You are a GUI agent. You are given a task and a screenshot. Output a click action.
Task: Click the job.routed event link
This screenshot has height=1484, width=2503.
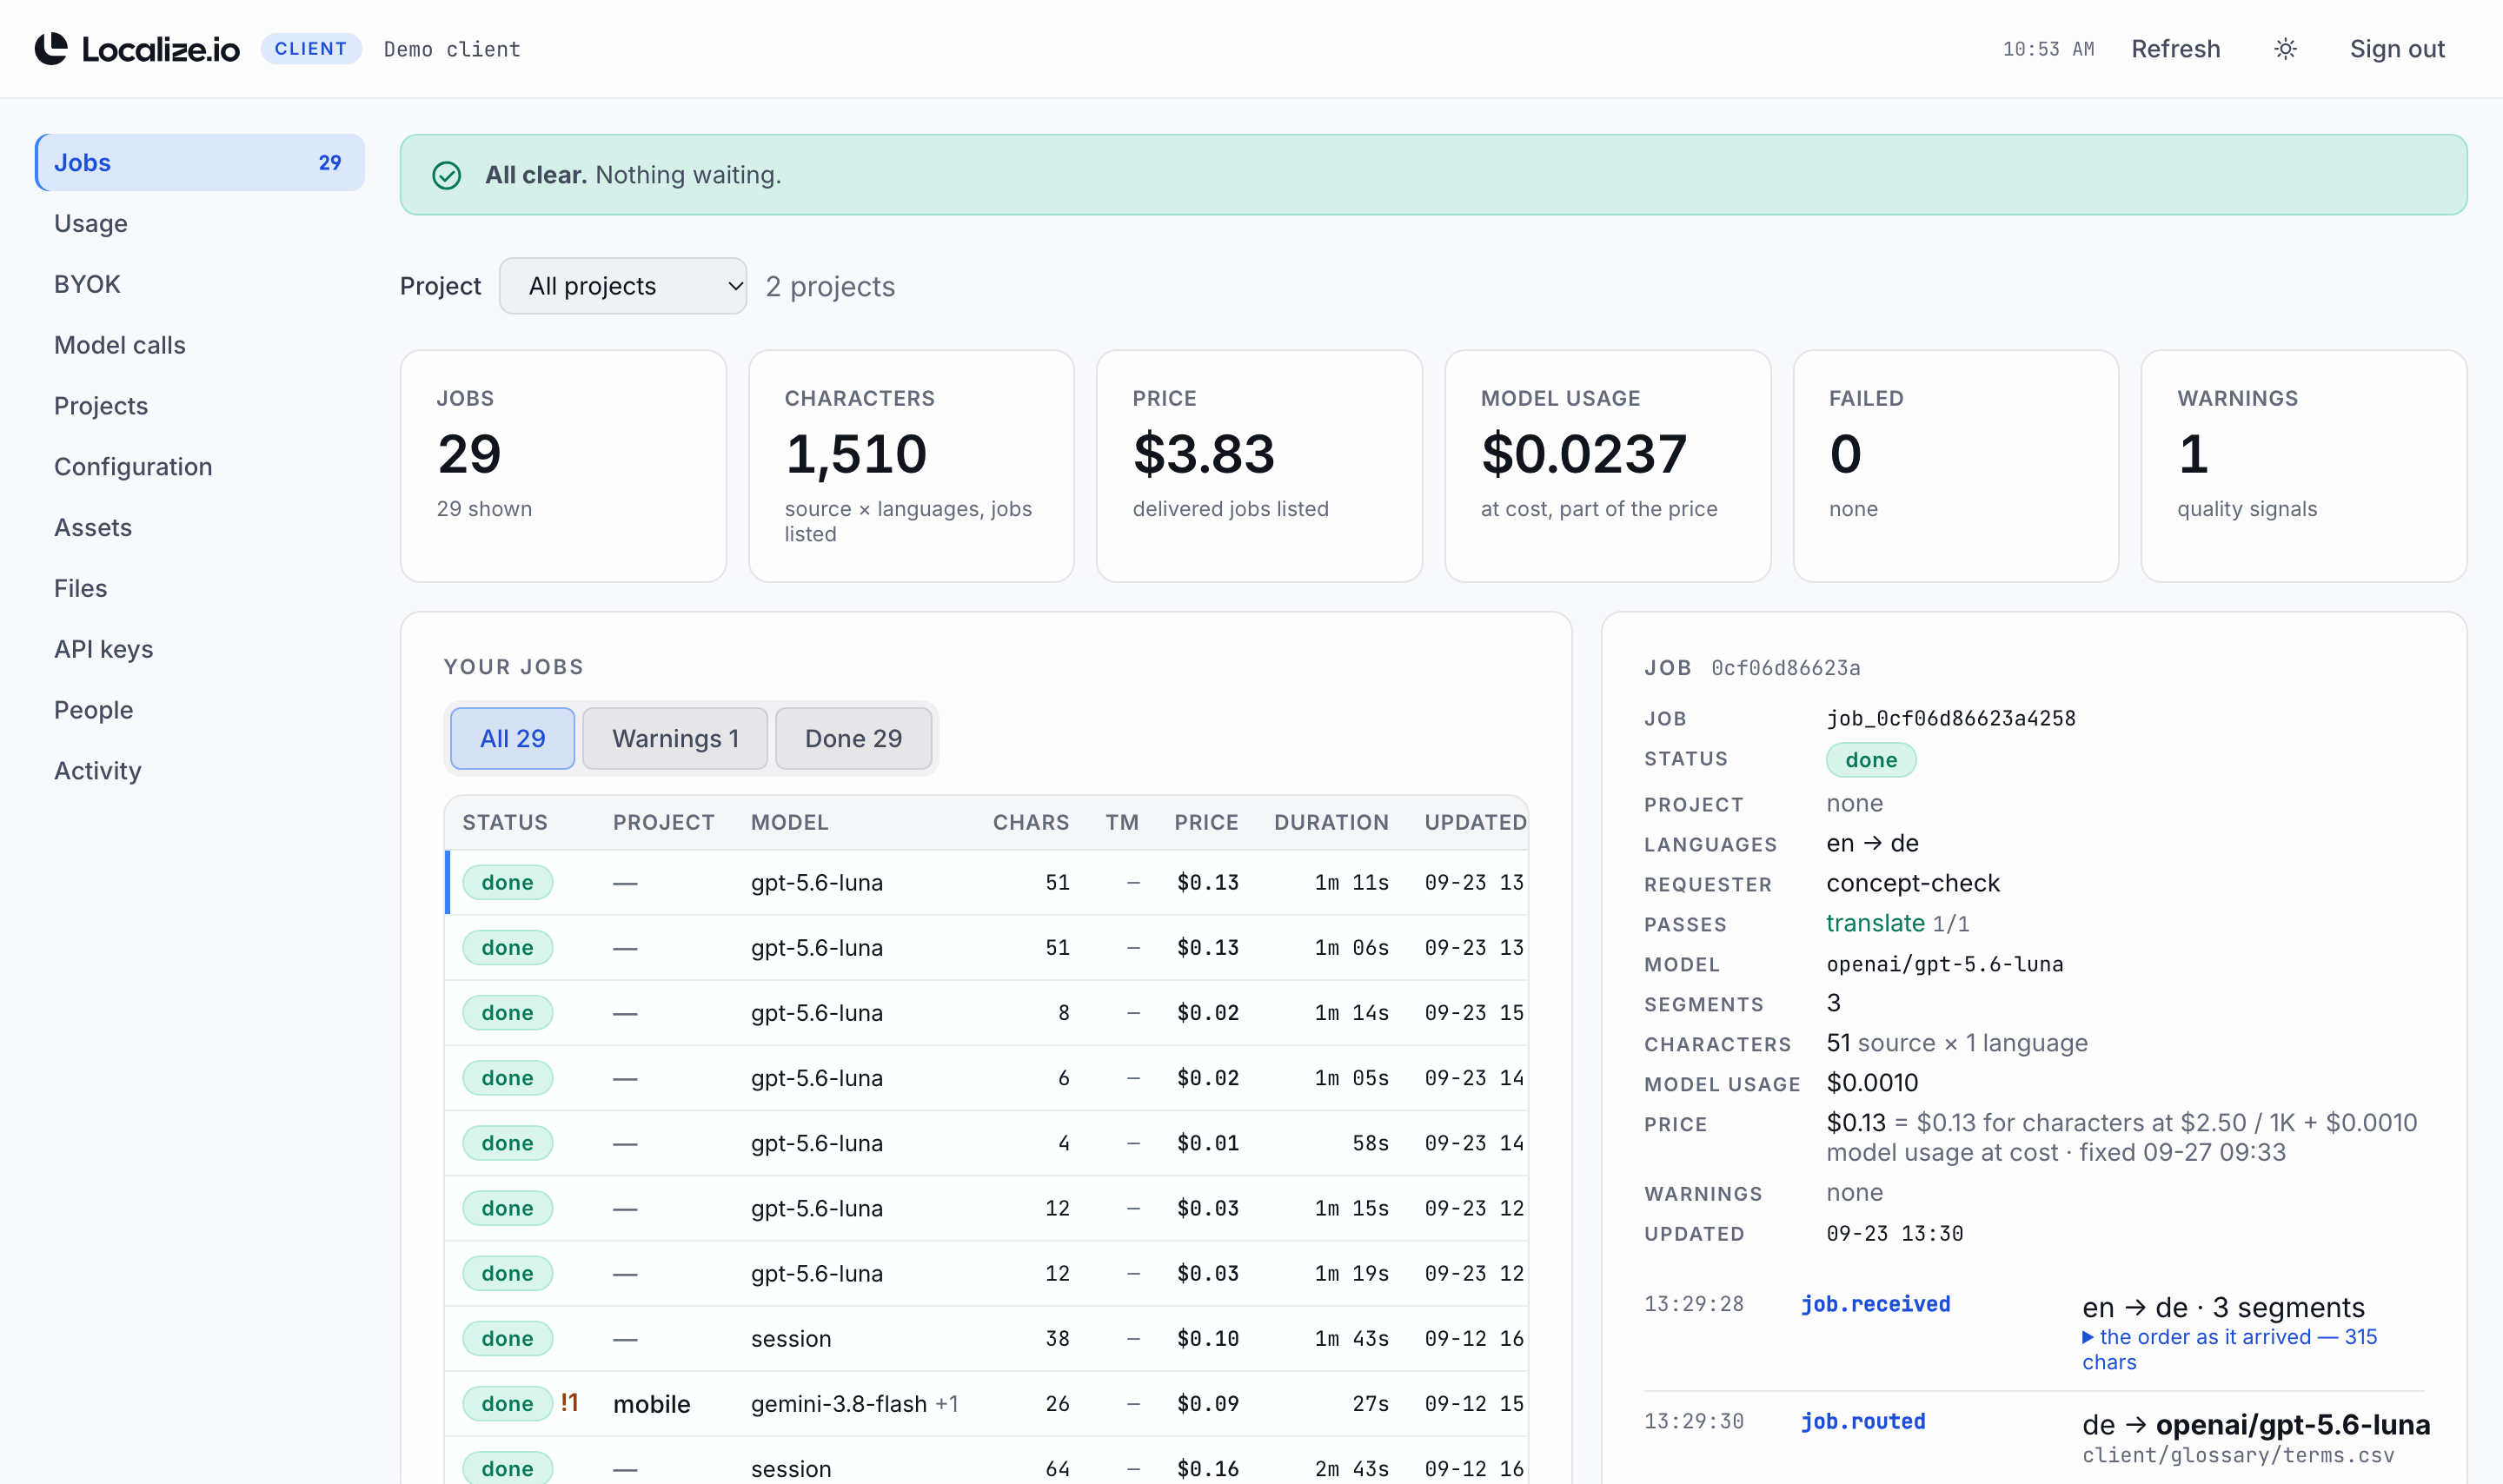1862,1421
